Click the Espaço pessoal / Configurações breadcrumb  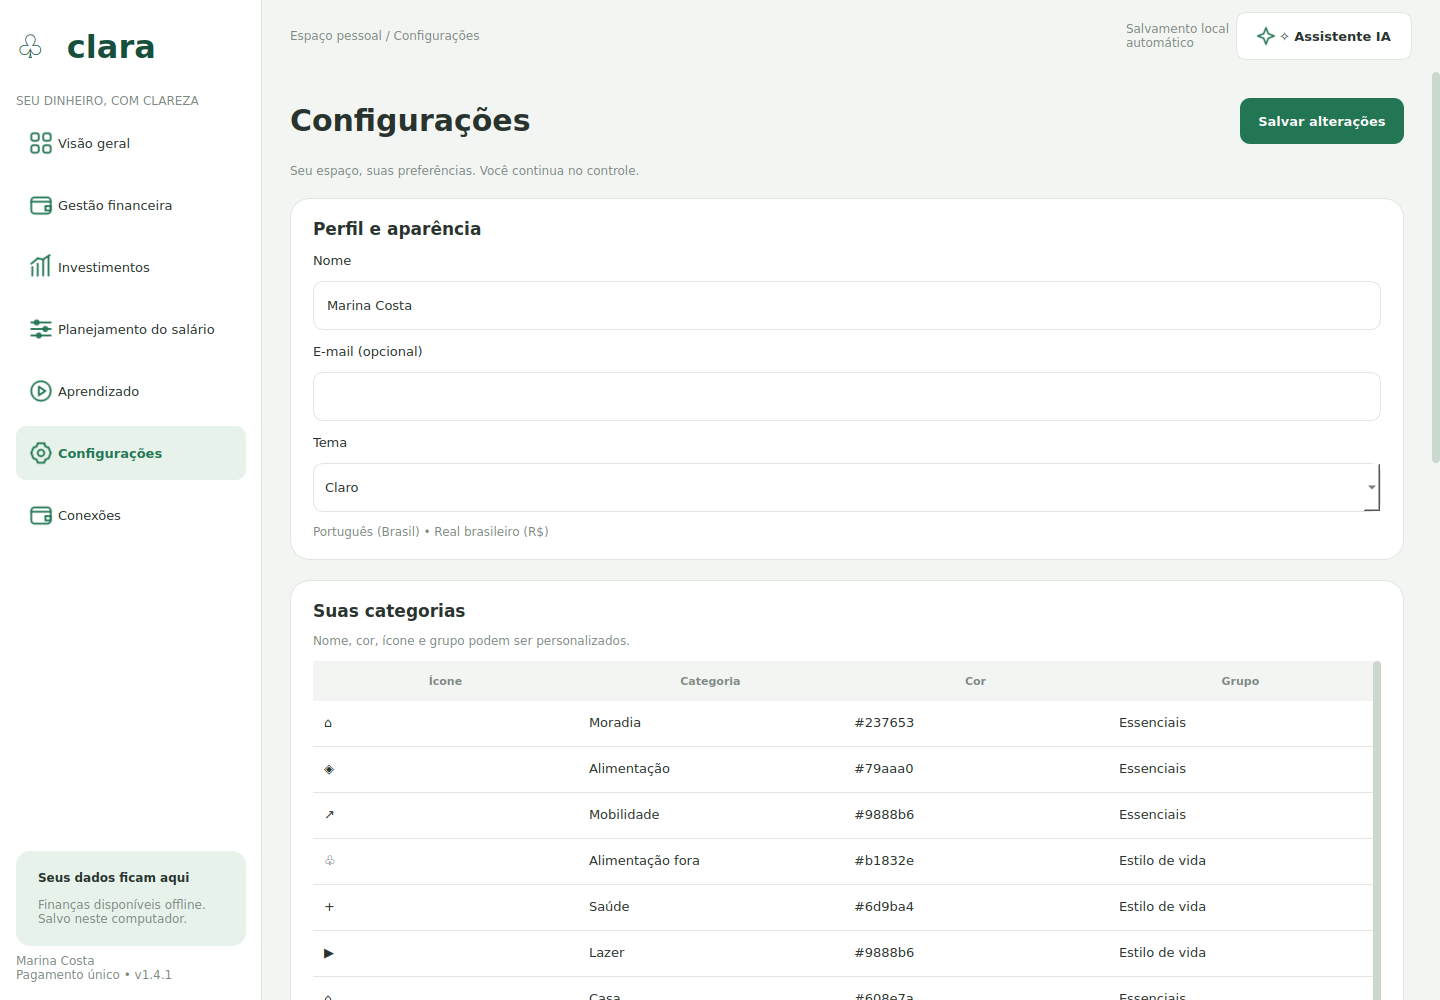tap(384, 36)
